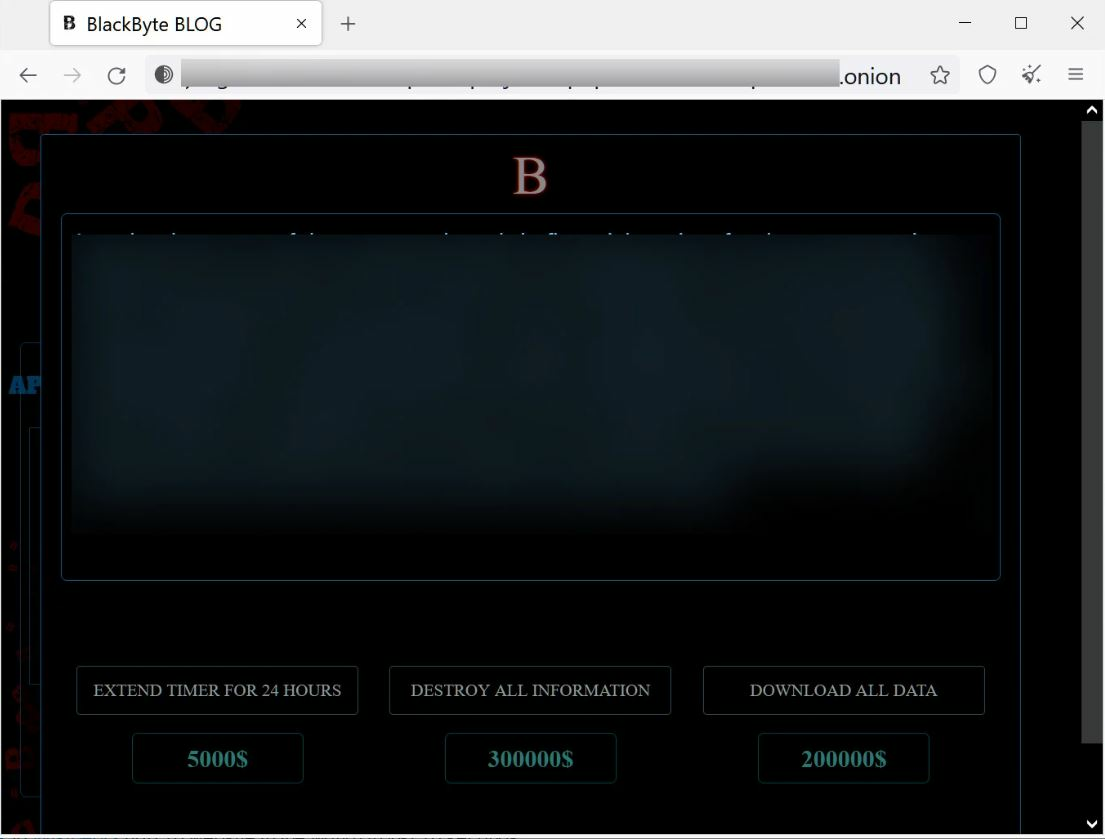Click the onion circuit icon in address bar
The image size is (1105, 839).
(164, 75)
